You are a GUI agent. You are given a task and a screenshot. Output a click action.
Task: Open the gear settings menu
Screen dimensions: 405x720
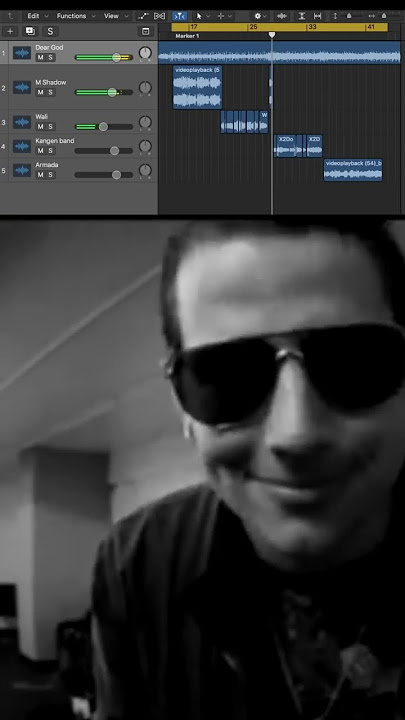260,16
